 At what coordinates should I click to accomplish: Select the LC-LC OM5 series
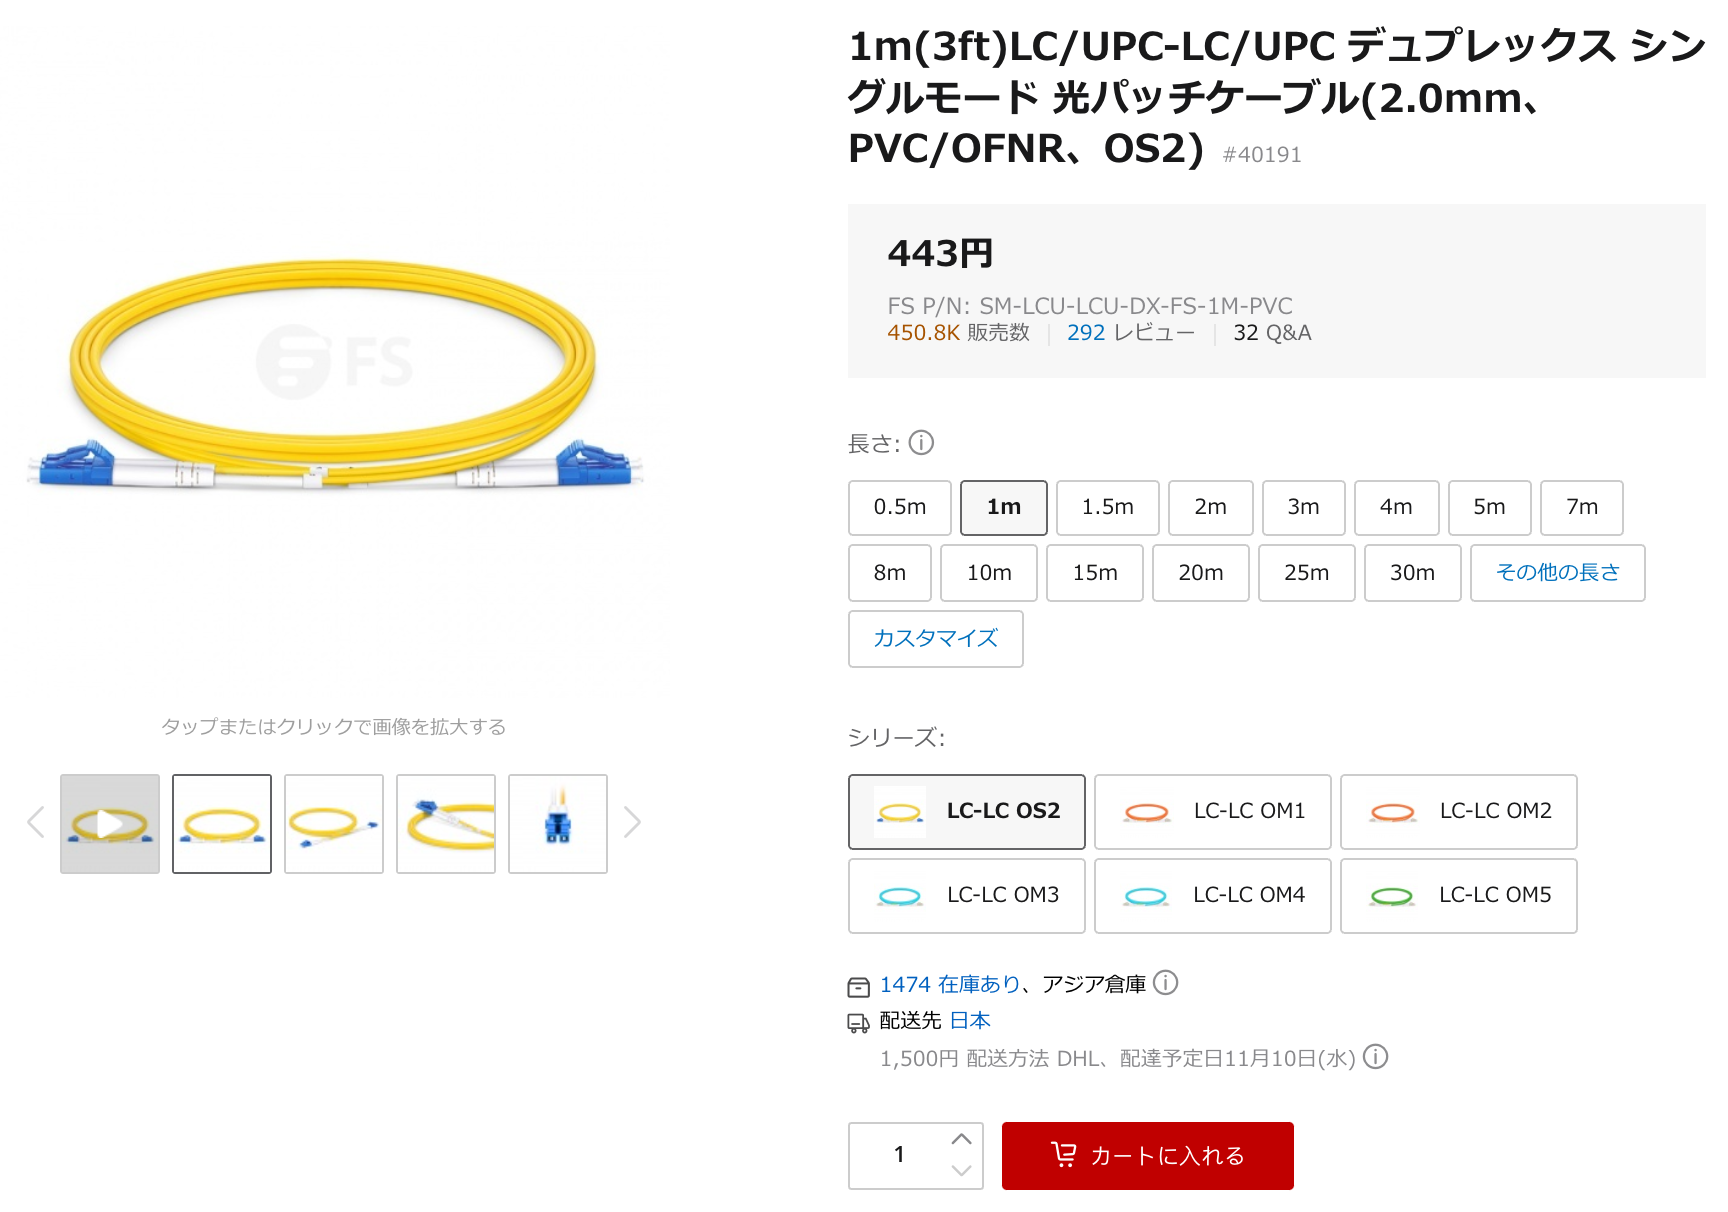(1459, 896)
